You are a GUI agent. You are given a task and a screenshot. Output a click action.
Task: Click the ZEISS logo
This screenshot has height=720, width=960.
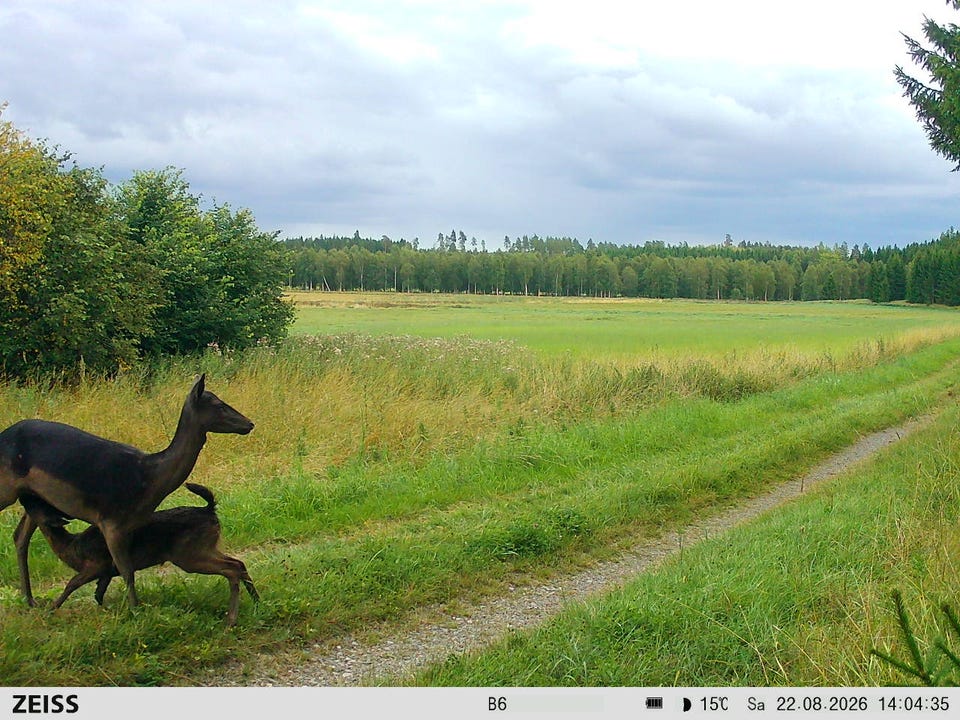point(45,704)
